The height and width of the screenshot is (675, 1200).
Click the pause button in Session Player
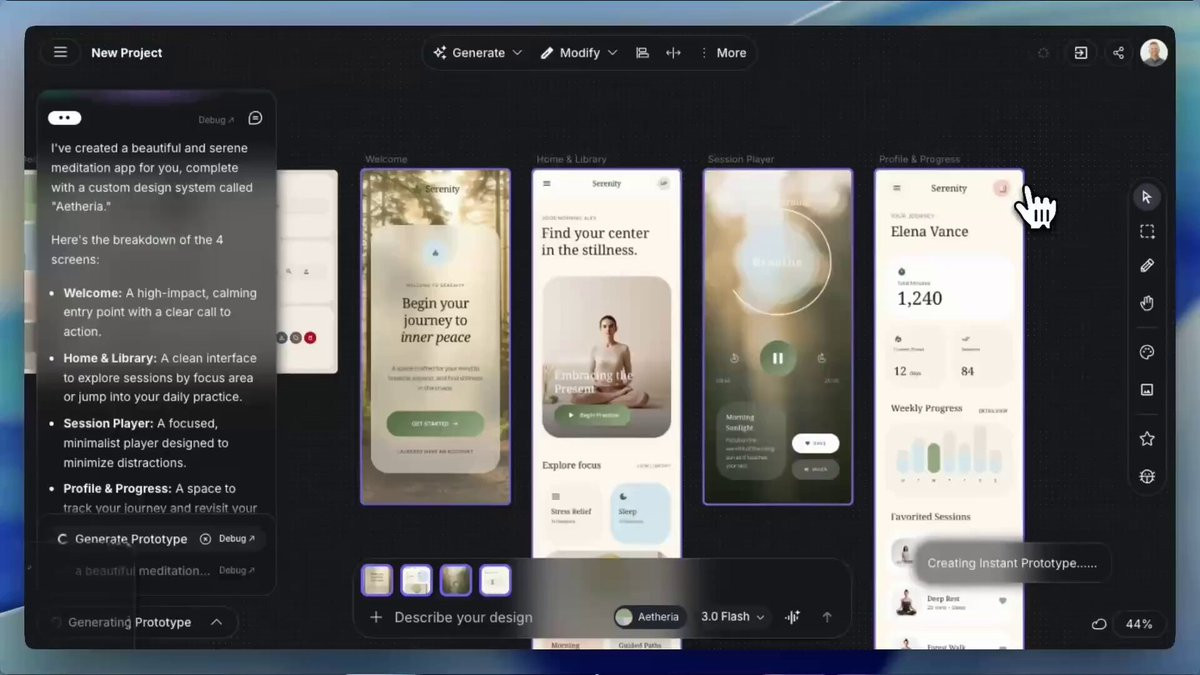pos(778,358)
